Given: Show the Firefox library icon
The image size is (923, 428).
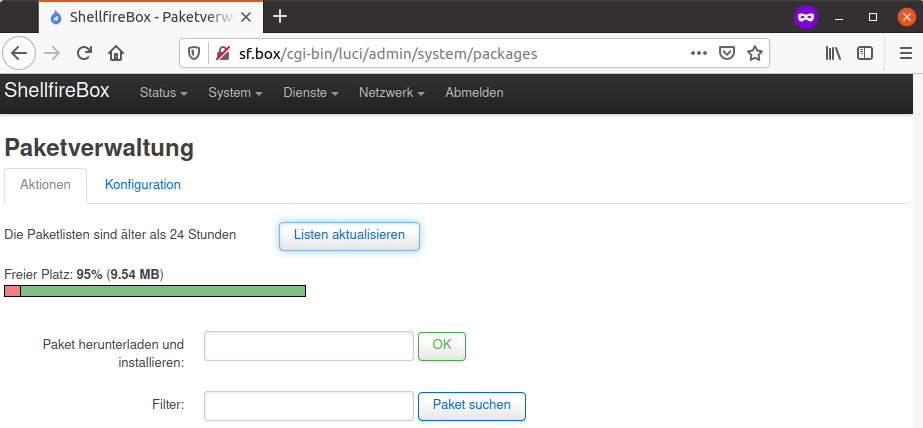Looking at the screenshot, I should coord(833,53).
